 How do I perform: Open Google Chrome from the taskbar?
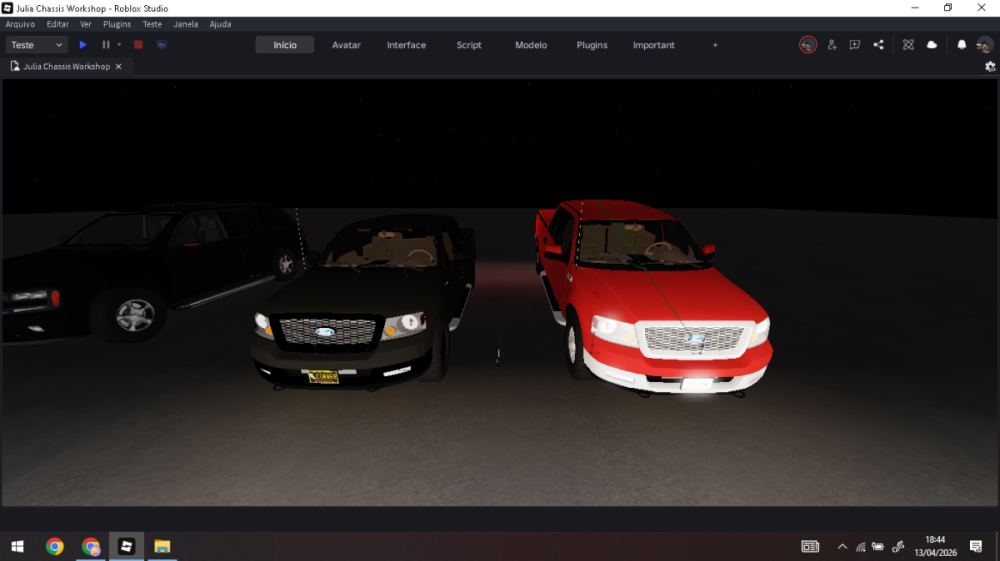[x=55, y=546]
